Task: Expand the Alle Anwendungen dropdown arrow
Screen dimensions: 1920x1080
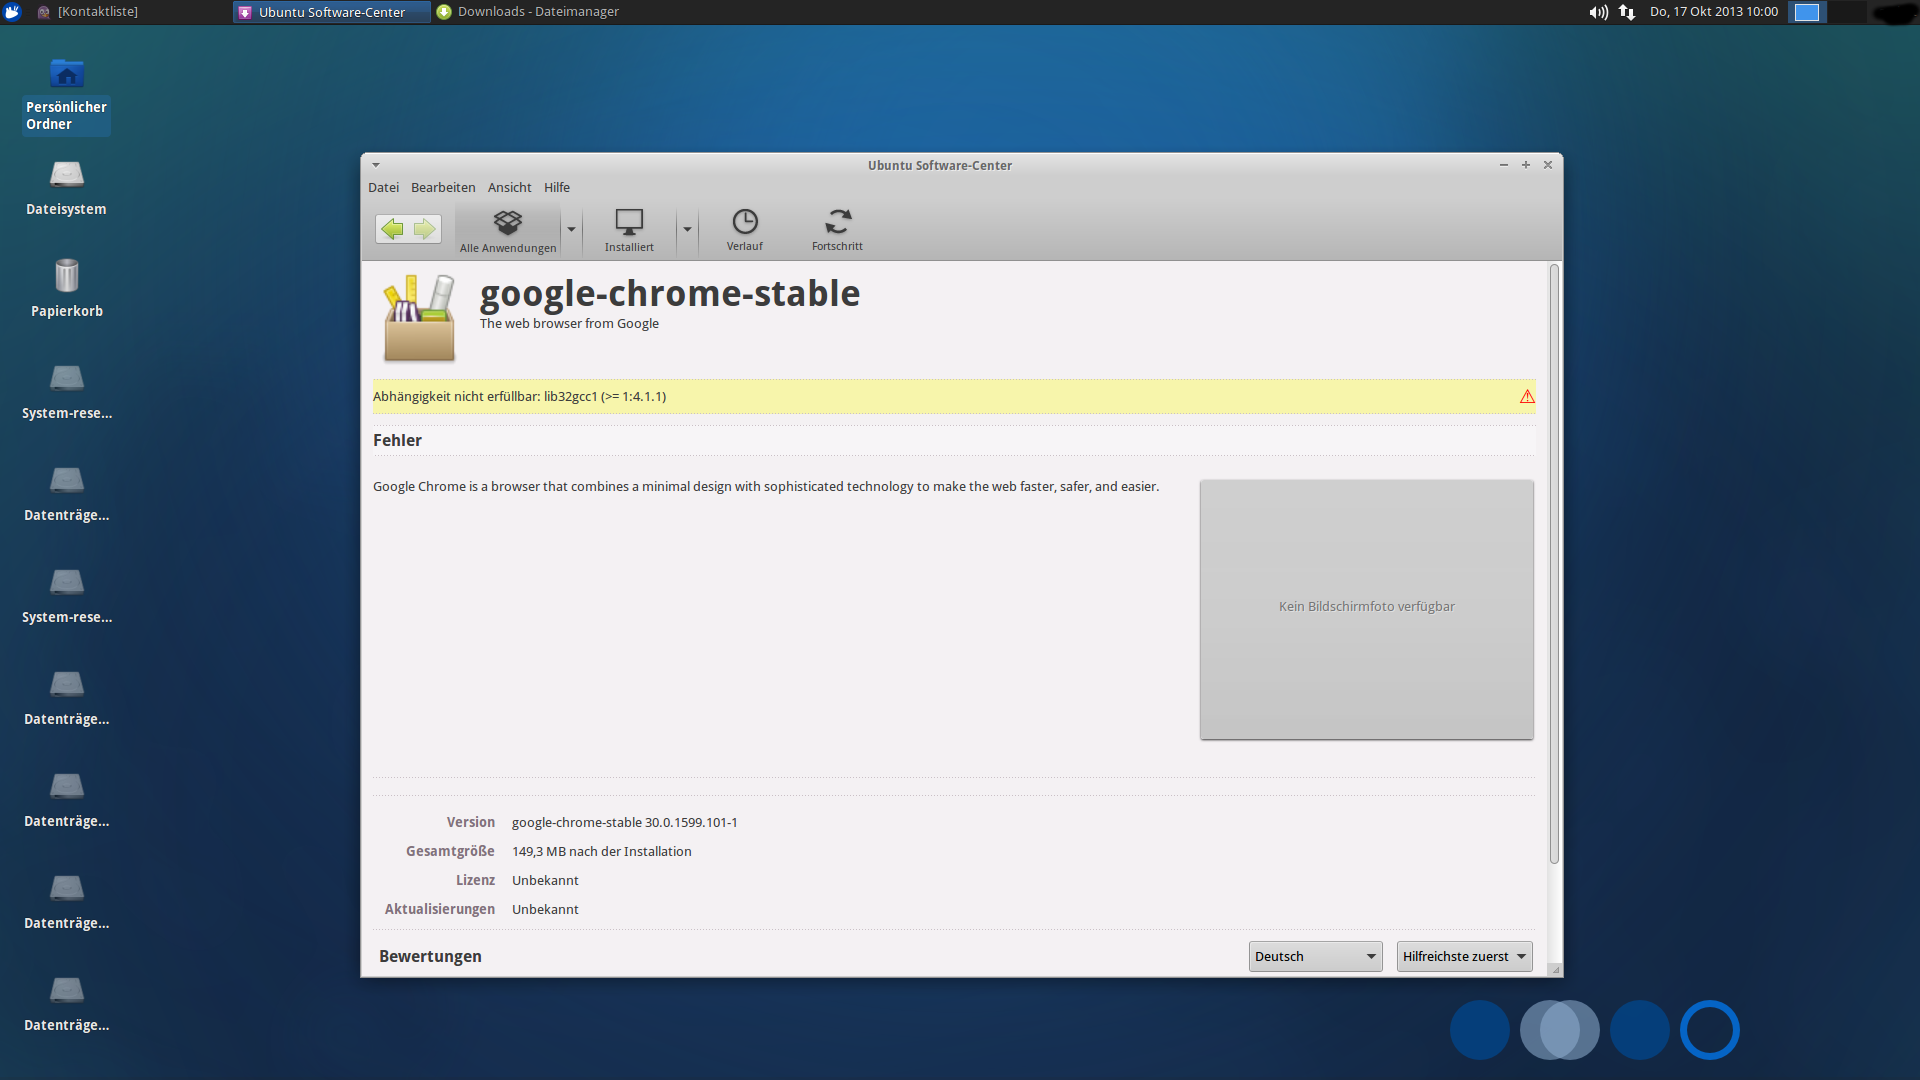Action: (x=571, y=230)
